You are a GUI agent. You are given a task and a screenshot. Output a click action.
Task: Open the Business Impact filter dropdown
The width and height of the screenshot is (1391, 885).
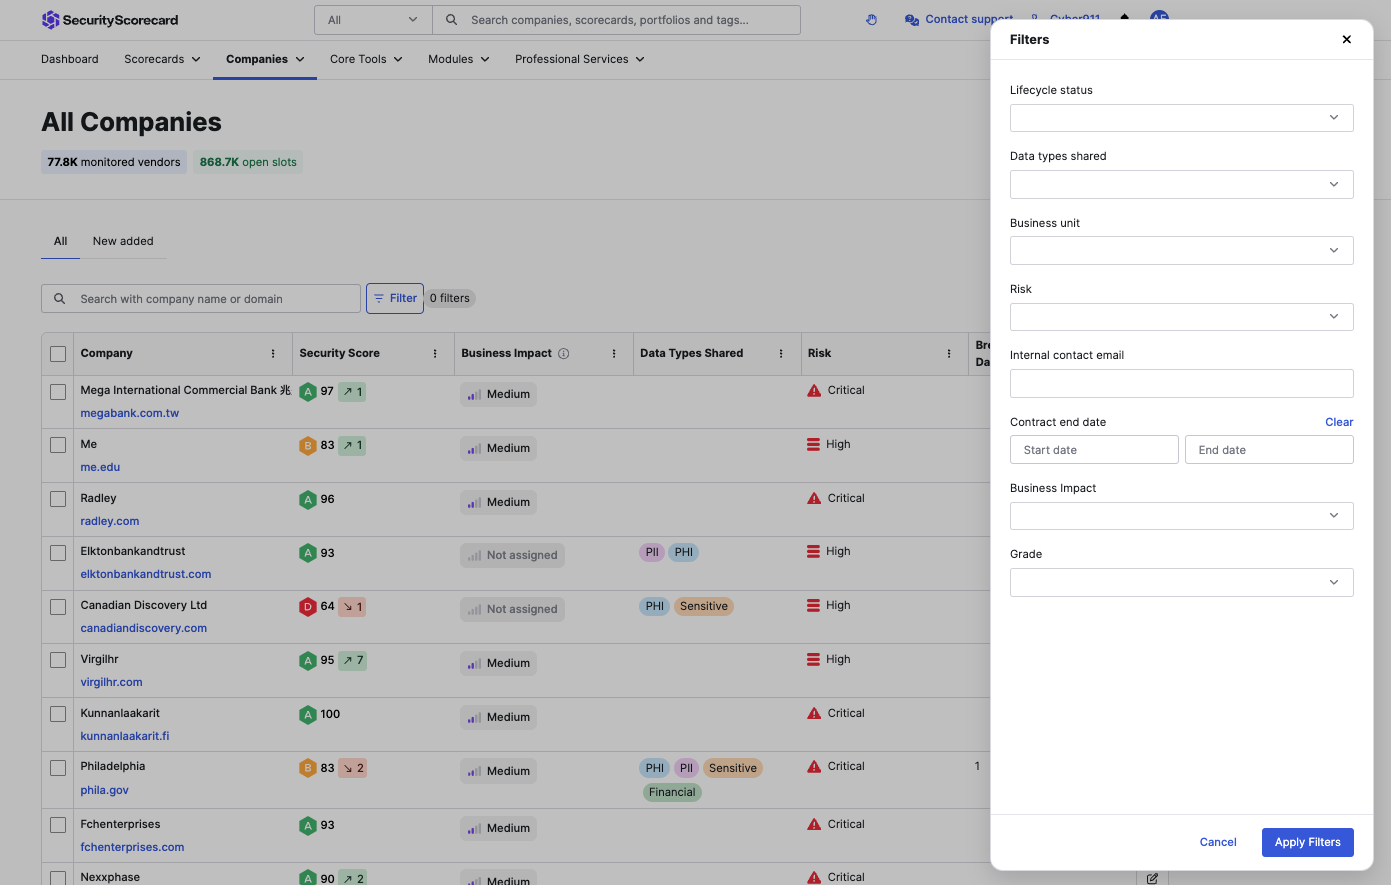pos(1182,516)
